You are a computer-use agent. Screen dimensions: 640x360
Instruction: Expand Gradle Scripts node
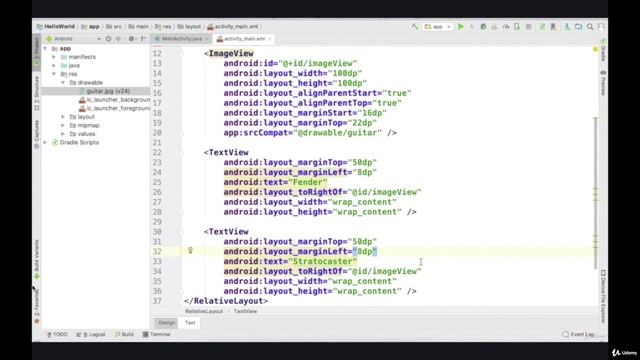[45, 143]
